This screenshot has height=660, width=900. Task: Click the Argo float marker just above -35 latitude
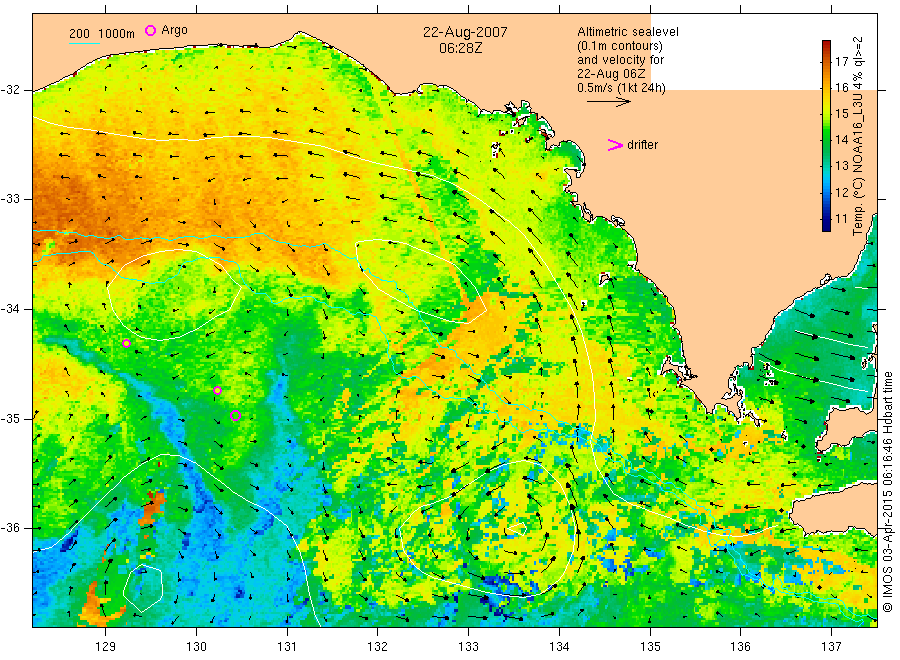click(235, 416)
